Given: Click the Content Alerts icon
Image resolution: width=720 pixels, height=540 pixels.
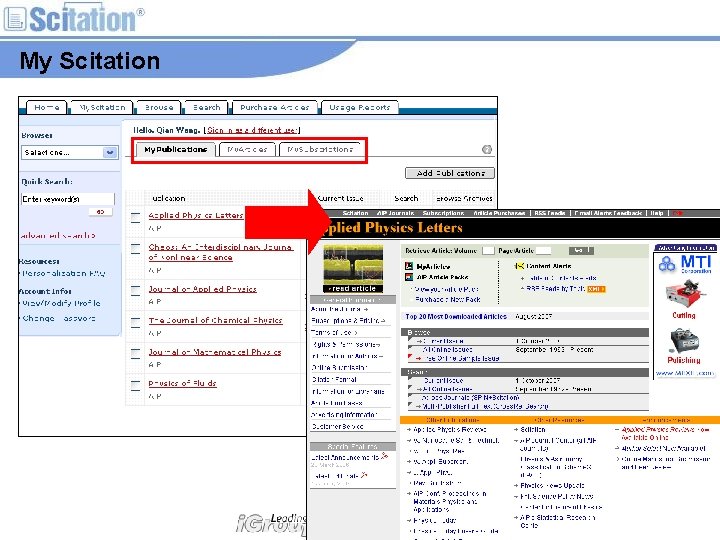Looking at the screenshot, I should tap(519, 266).
